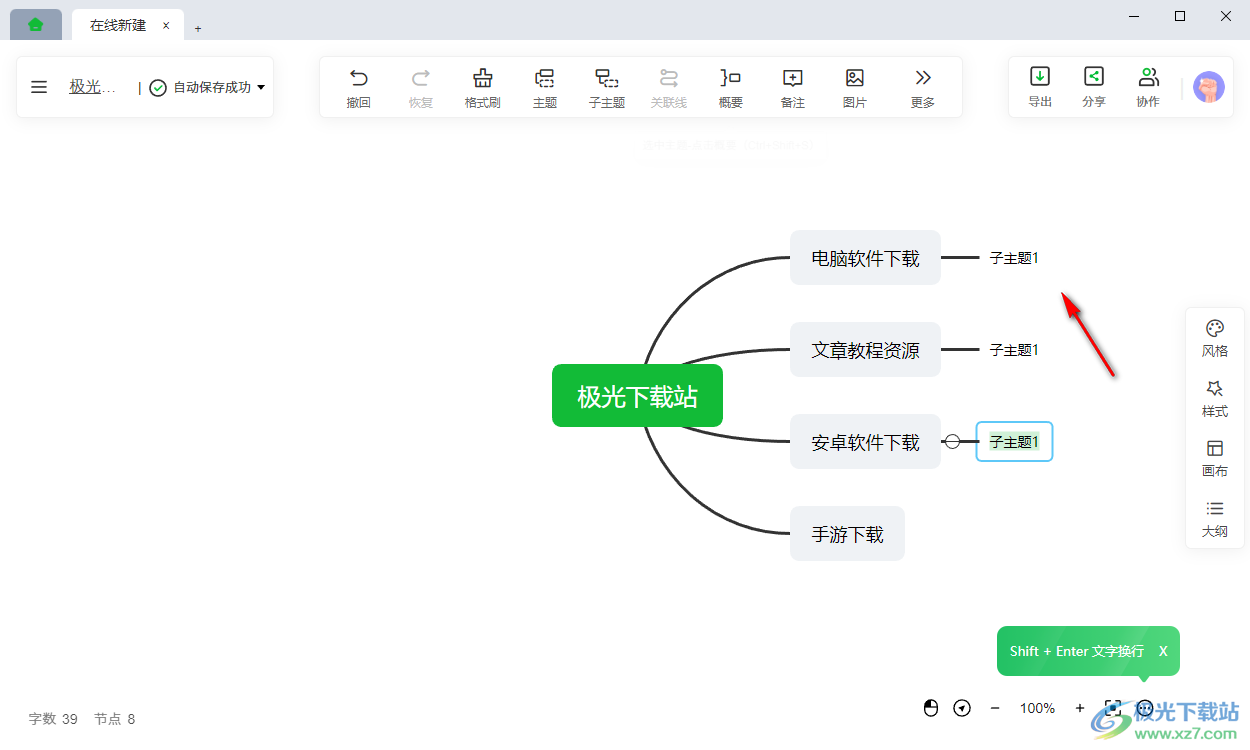The height and width of the screenshot is (750, 1250).
Task: Expand More (更多) toolbar options
Action: (x=923, y=87)
